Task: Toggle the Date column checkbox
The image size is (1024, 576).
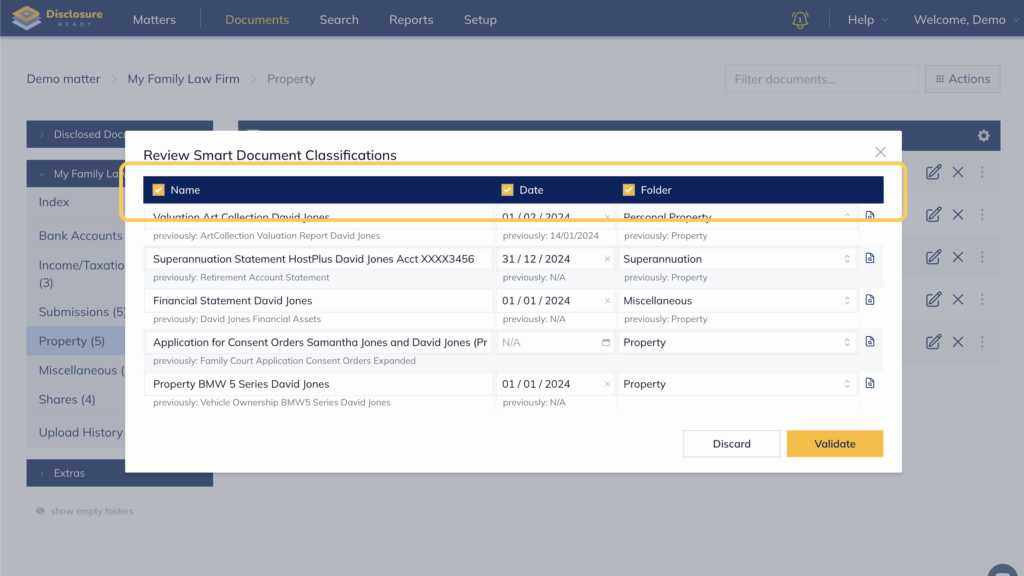Action: pos(507,190)
